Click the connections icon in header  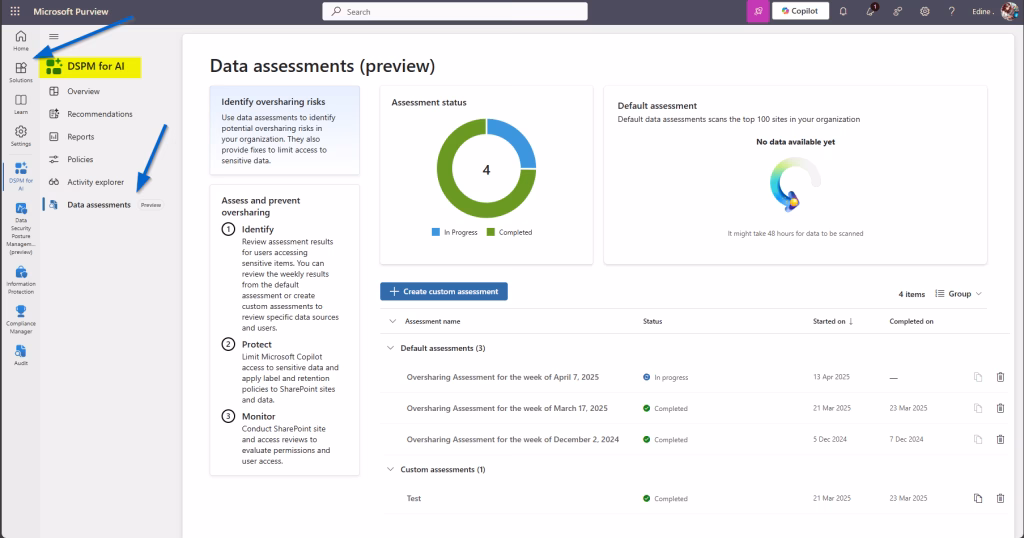tap(897, 11)
